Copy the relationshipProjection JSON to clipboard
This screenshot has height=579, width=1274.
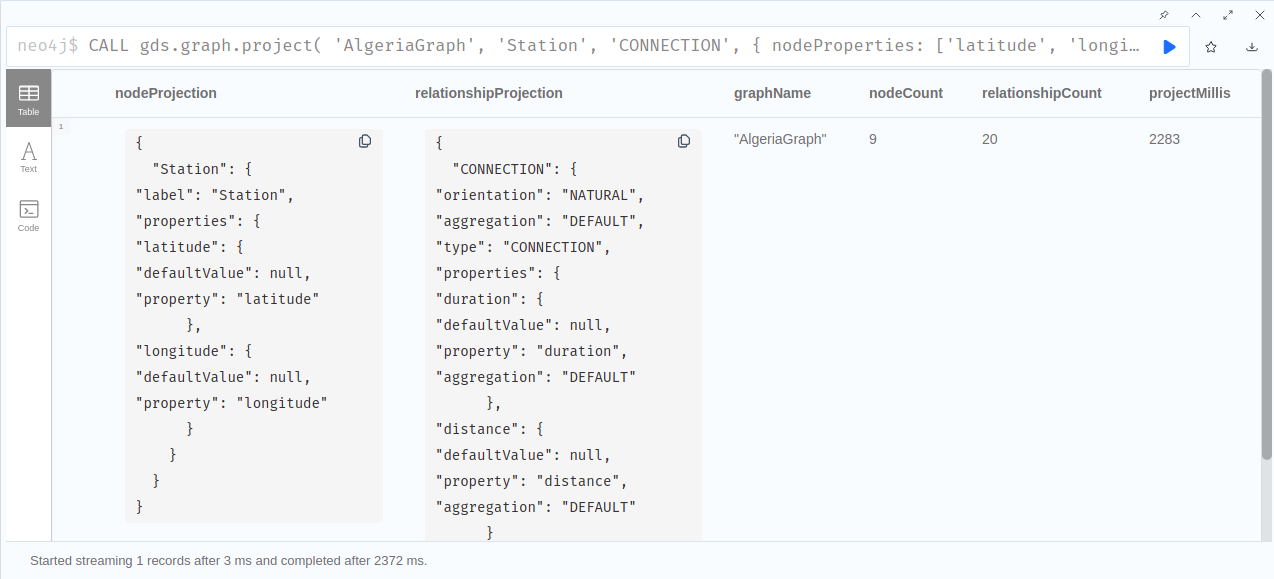[684, 141]
